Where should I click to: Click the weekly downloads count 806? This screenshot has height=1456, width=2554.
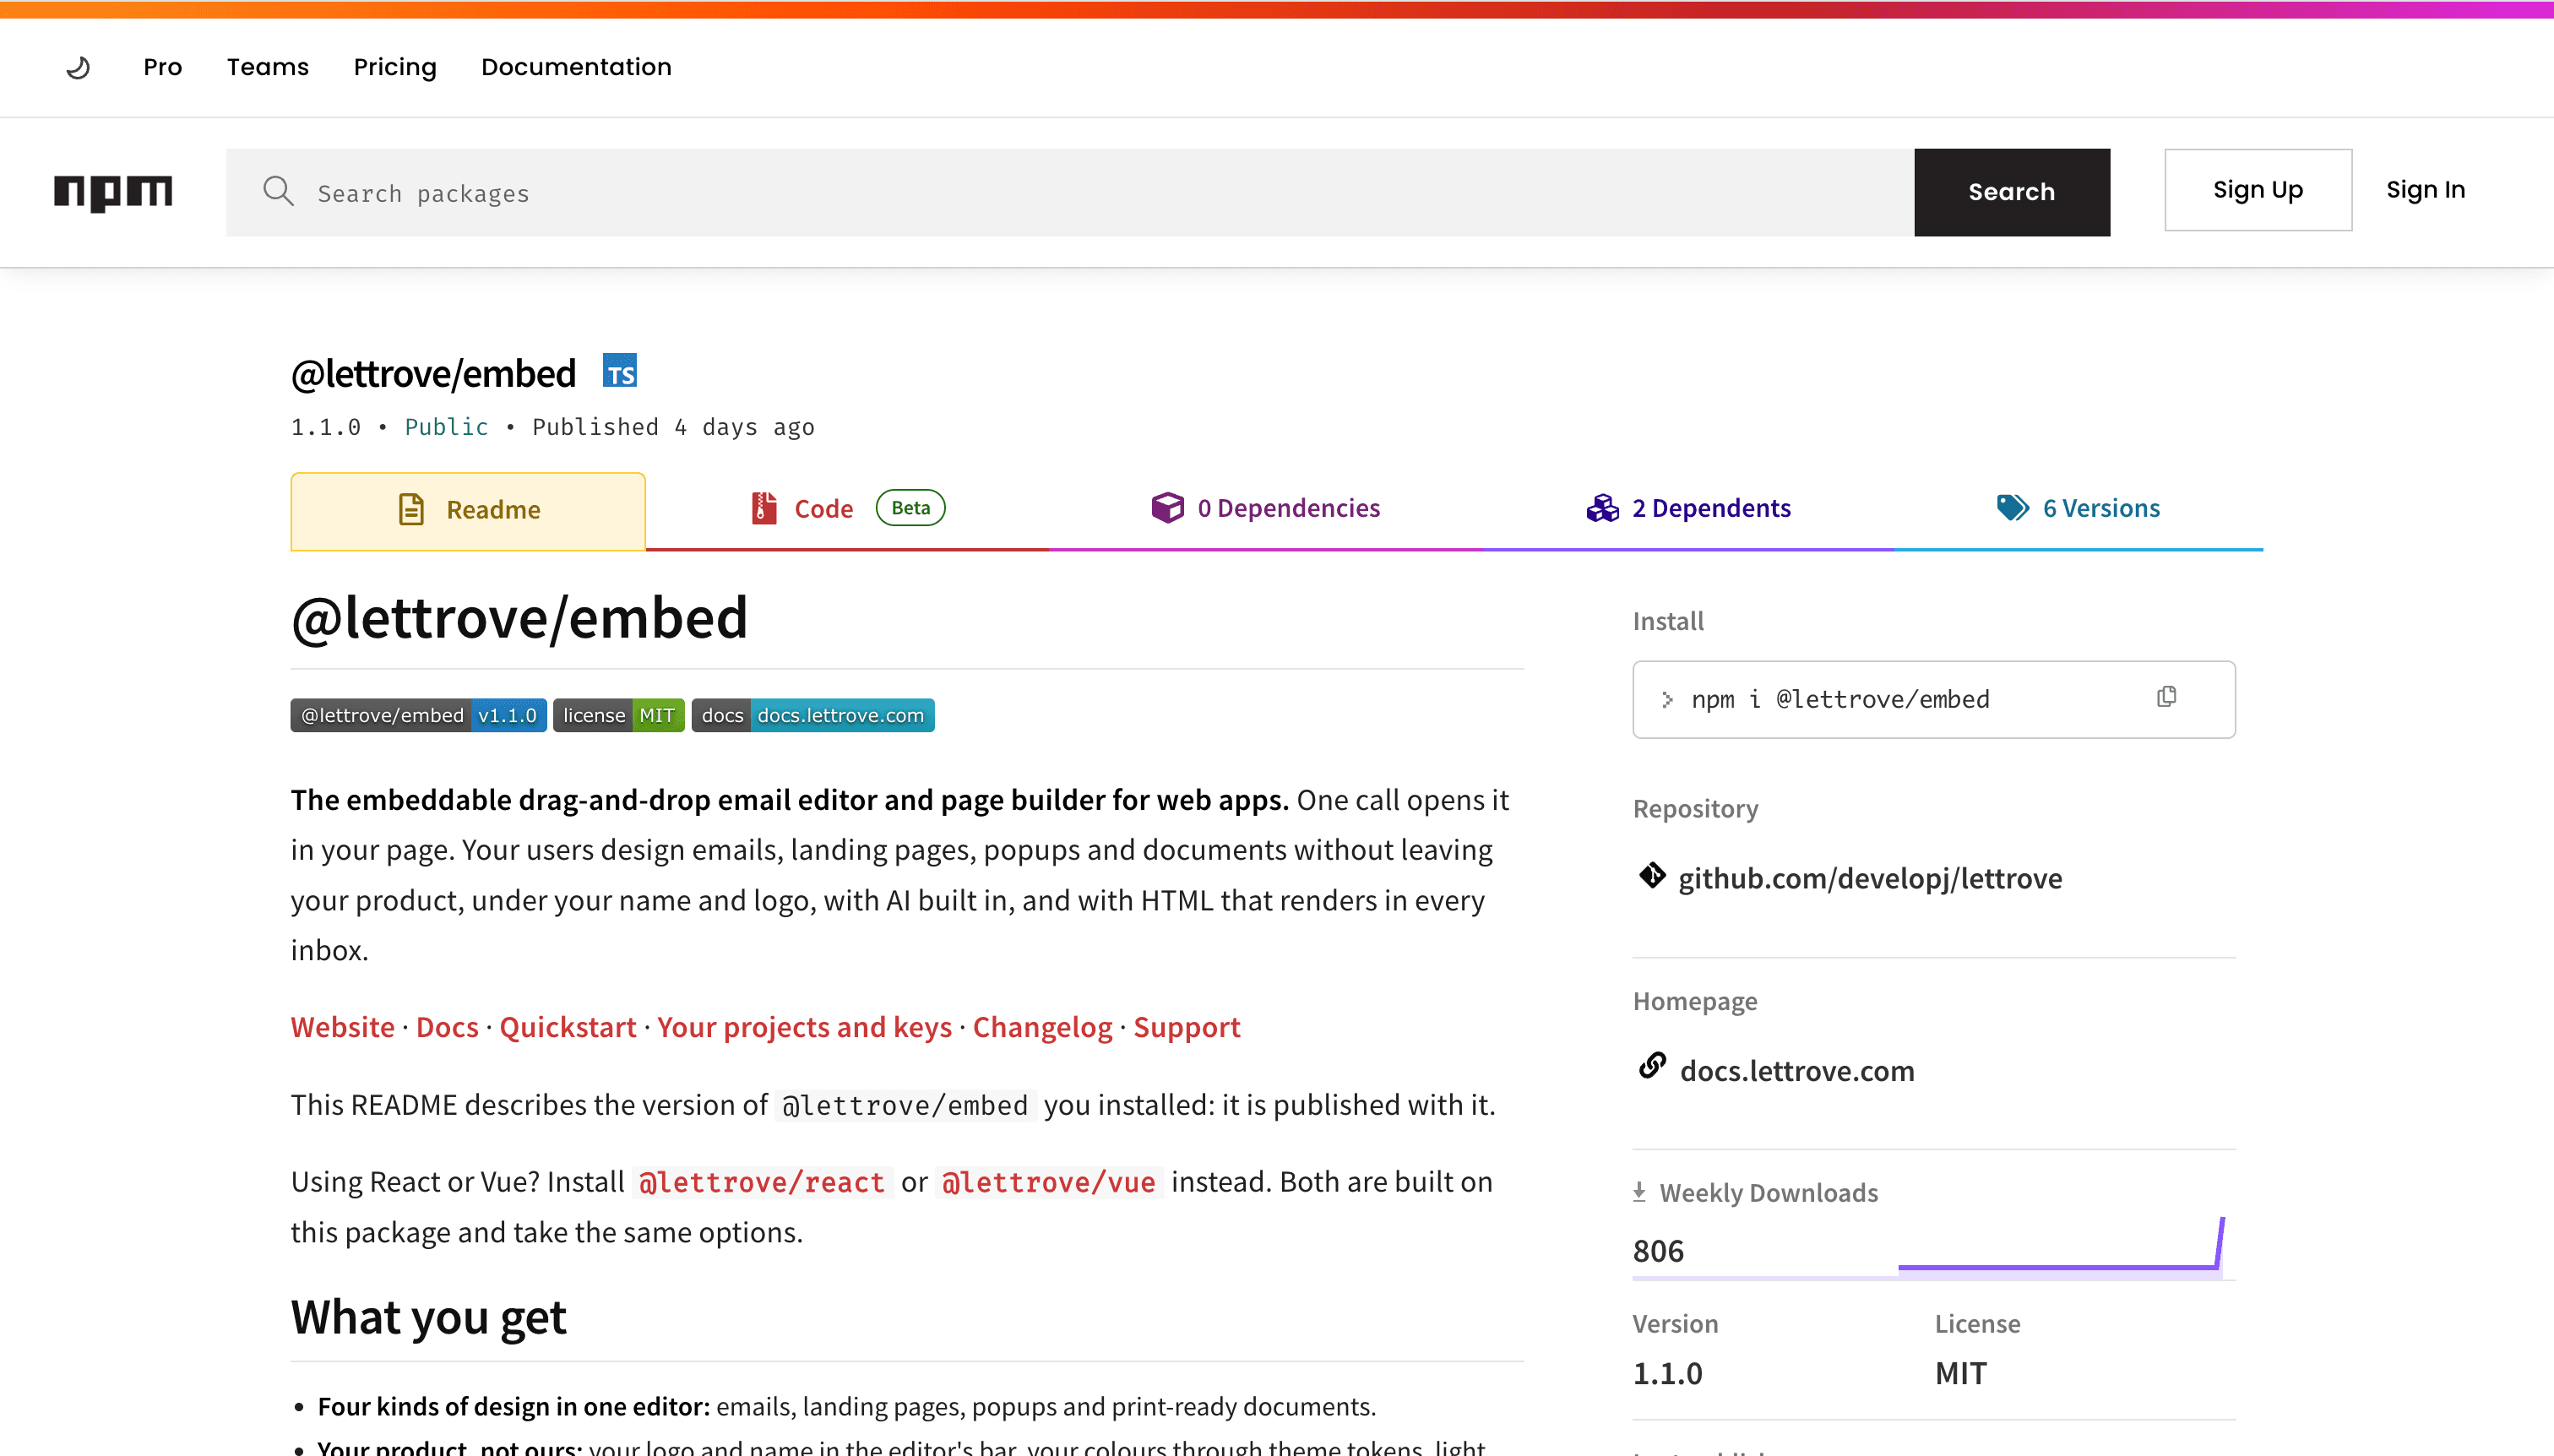[1658, 1250]
